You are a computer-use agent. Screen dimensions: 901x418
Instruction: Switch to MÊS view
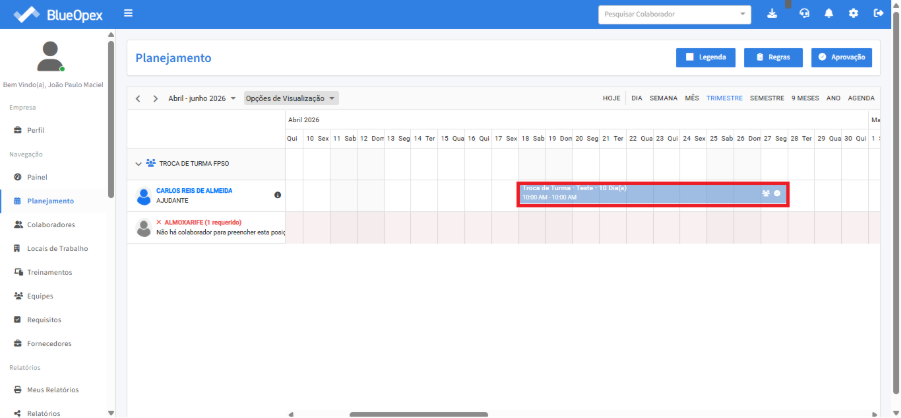[692, 98]
